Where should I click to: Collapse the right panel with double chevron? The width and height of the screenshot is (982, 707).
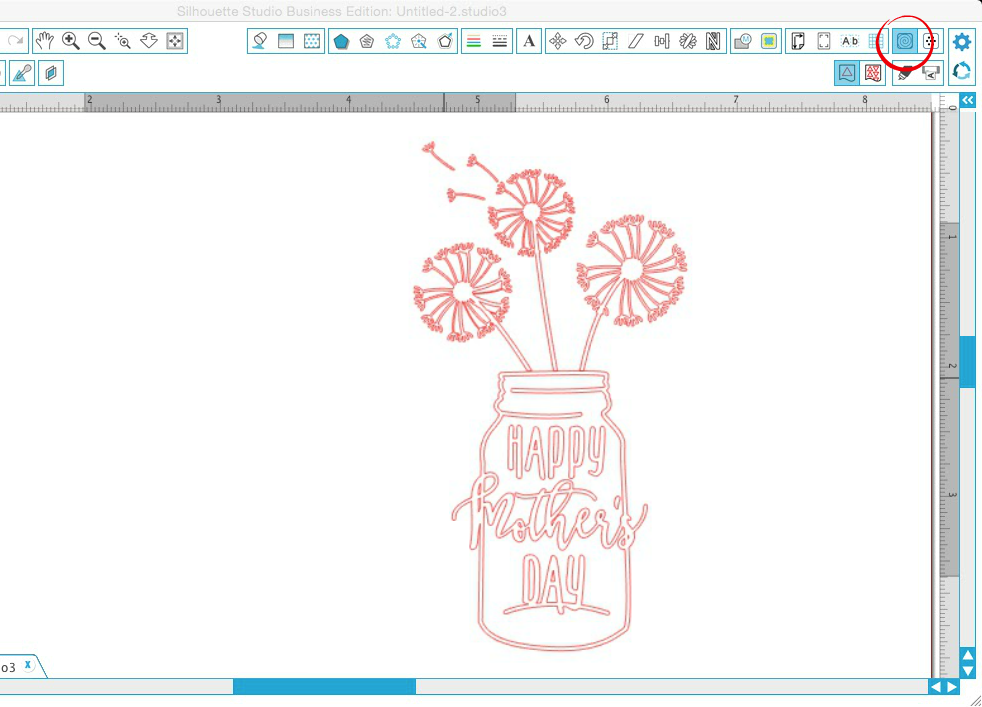967,100
